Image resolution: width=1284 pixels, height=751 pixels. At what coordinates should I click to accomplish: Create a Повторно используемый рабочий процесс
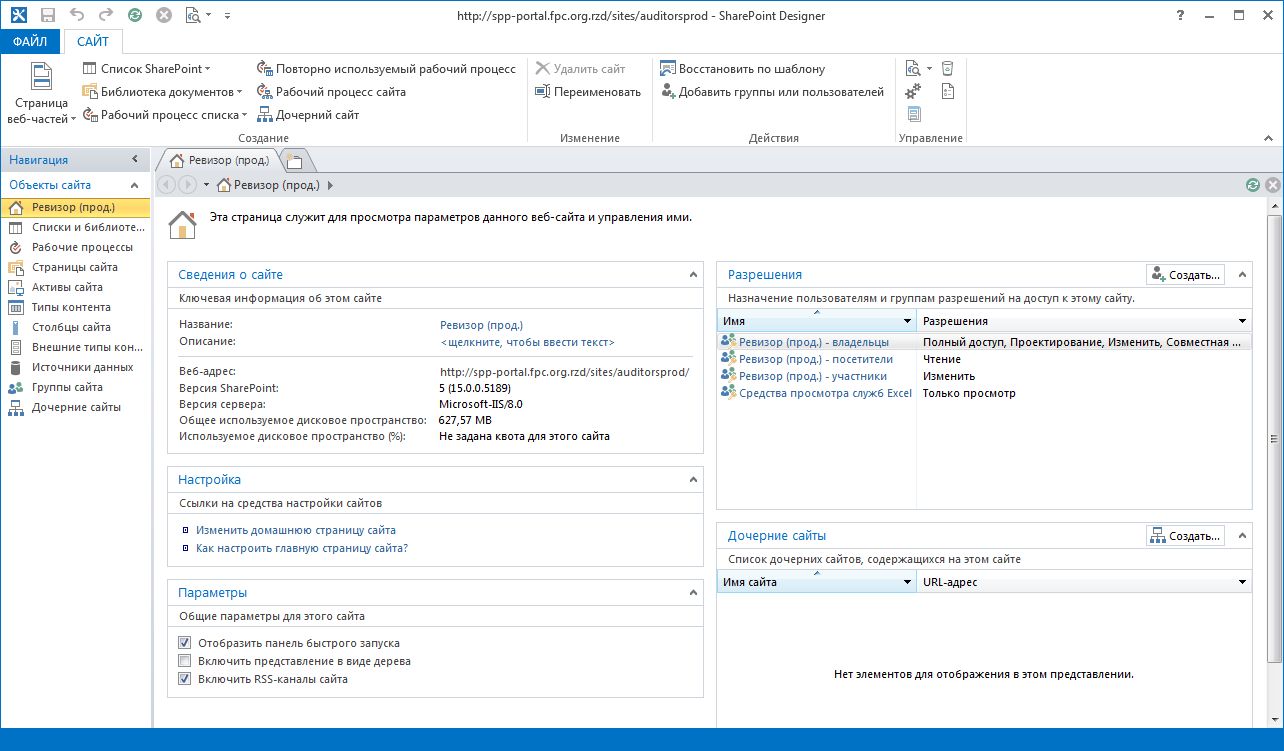tap(386, 69)
